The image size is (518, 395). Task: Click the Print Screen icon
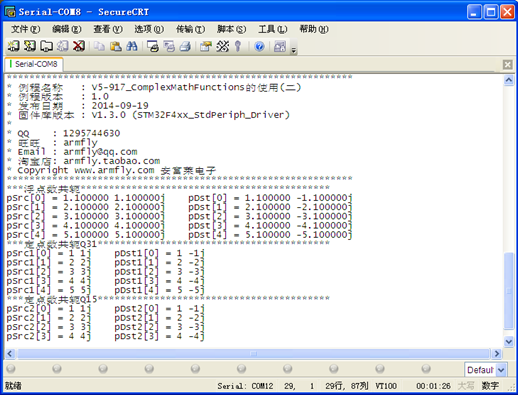click(153, 46)
